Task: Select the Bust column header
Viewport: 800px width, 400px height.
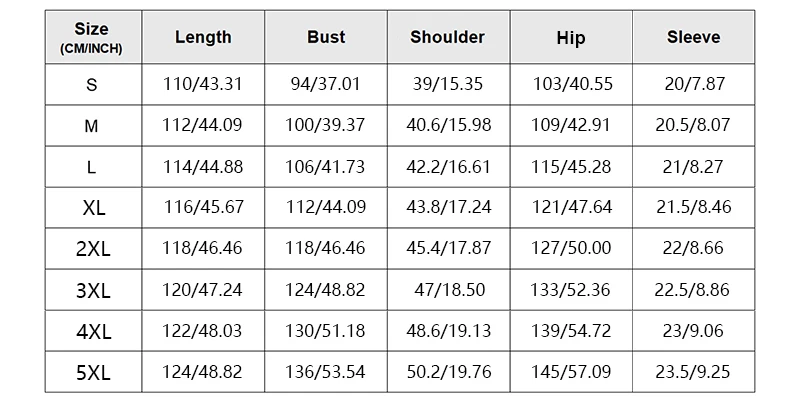Action: click(x=326, y=37)
